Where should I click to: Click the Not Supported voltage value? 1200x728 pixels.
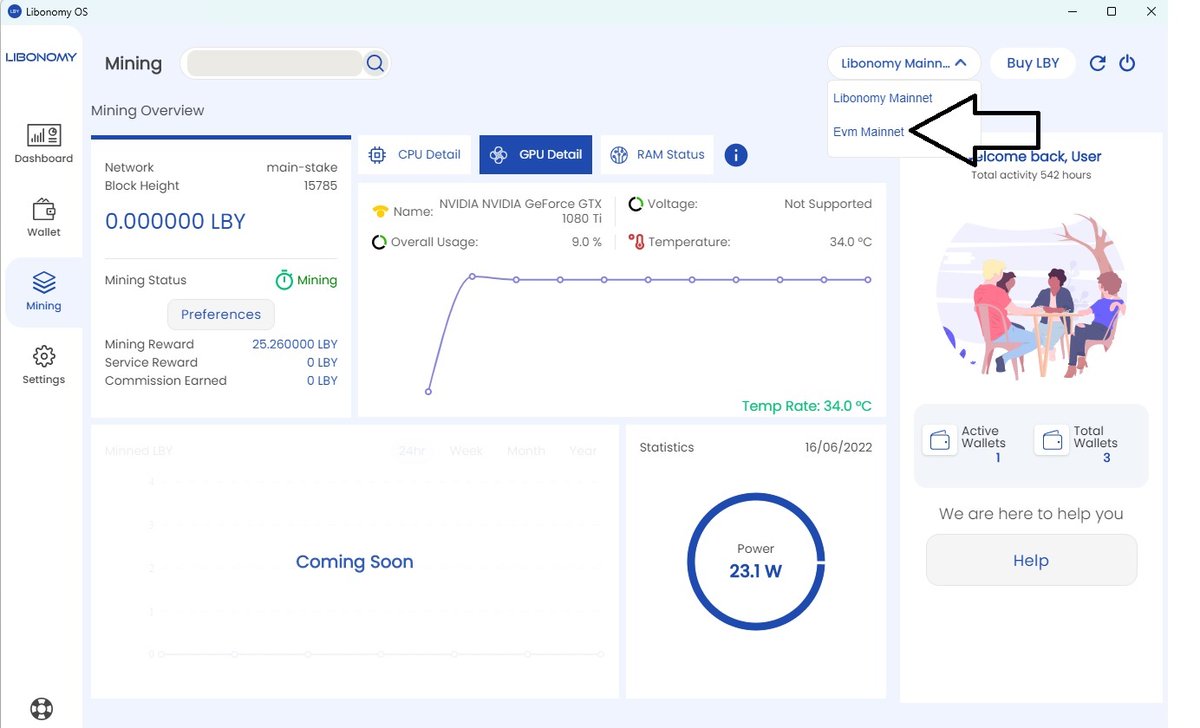(x=828, y=204)
